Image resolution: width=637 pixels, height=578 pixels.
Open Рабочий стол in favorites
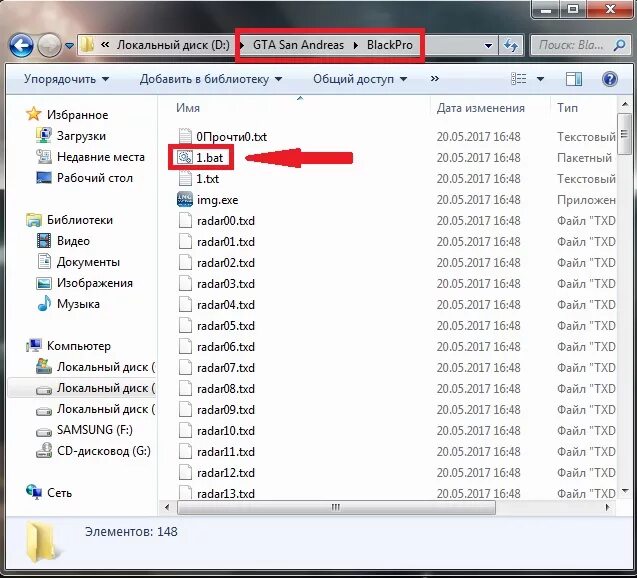95,178
